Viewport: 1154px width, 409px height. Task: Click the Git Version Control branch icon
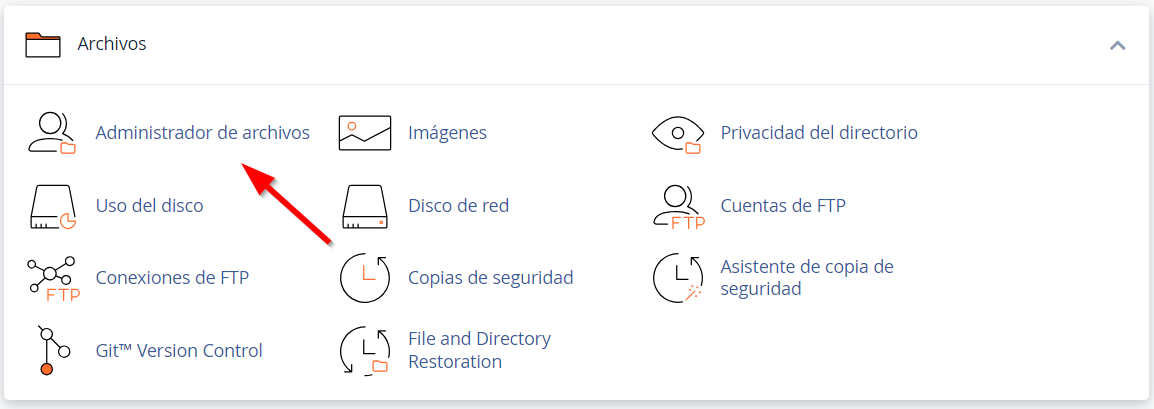tap(52, 351)
